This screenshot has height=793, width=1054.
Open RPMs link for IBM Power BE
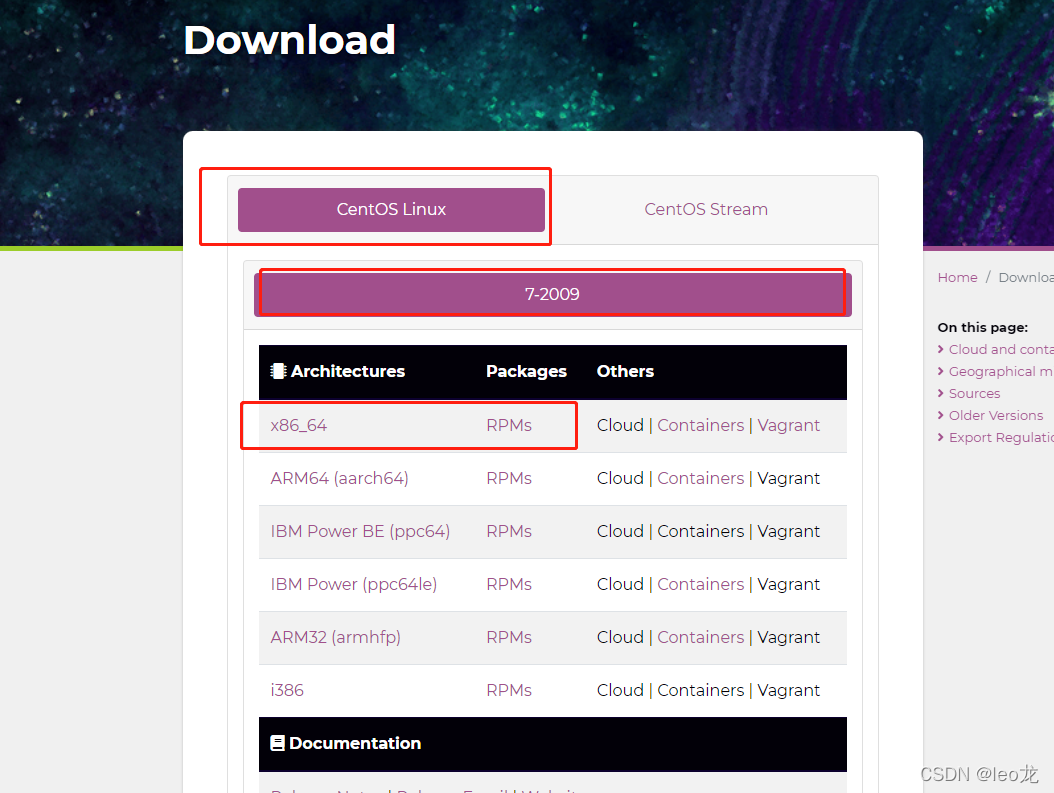tap(509, 532)
